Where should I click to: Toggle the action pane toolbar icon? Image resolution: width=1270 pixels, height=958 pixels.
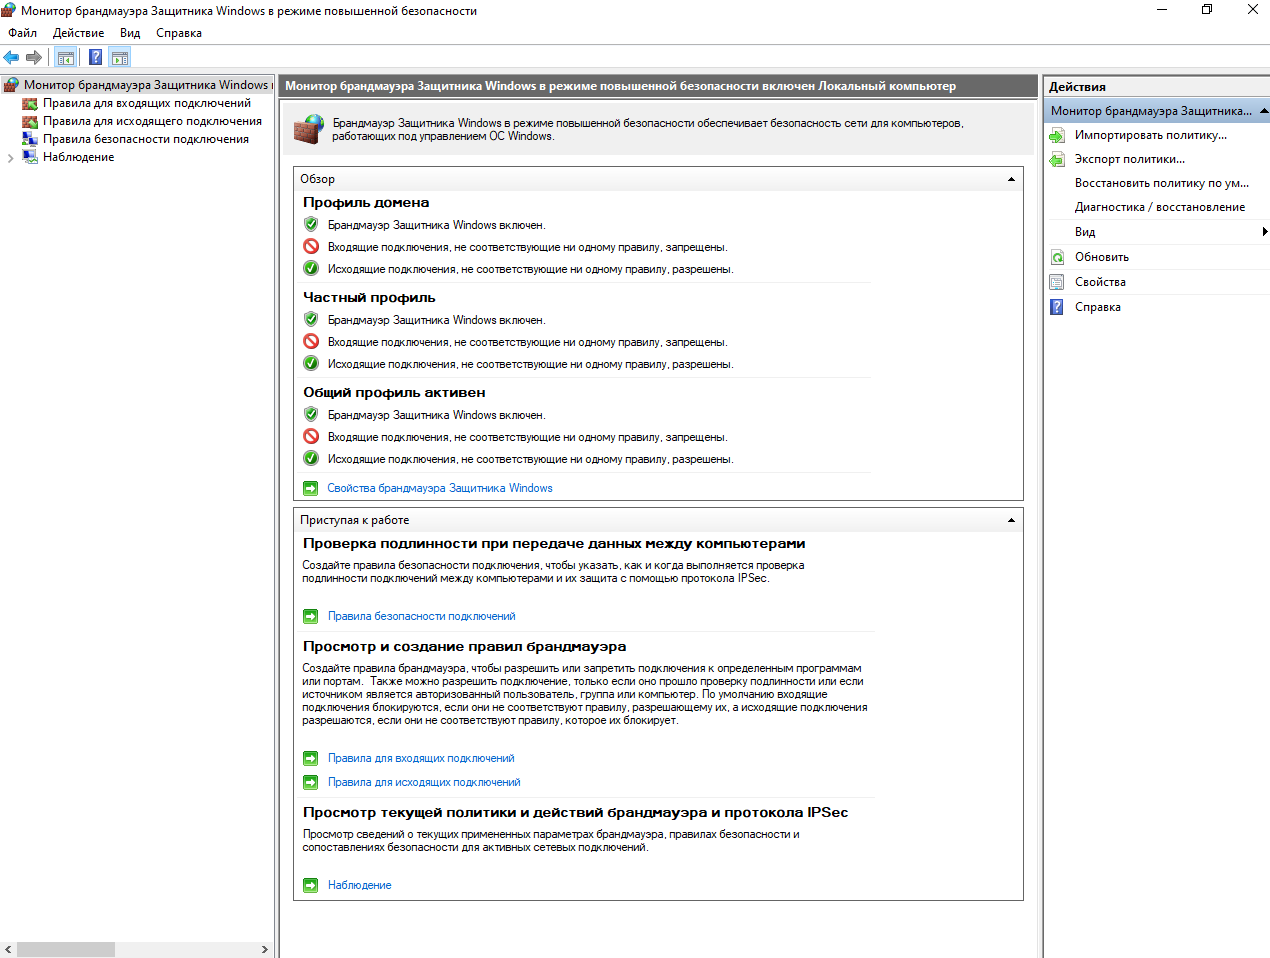point(120,58)
